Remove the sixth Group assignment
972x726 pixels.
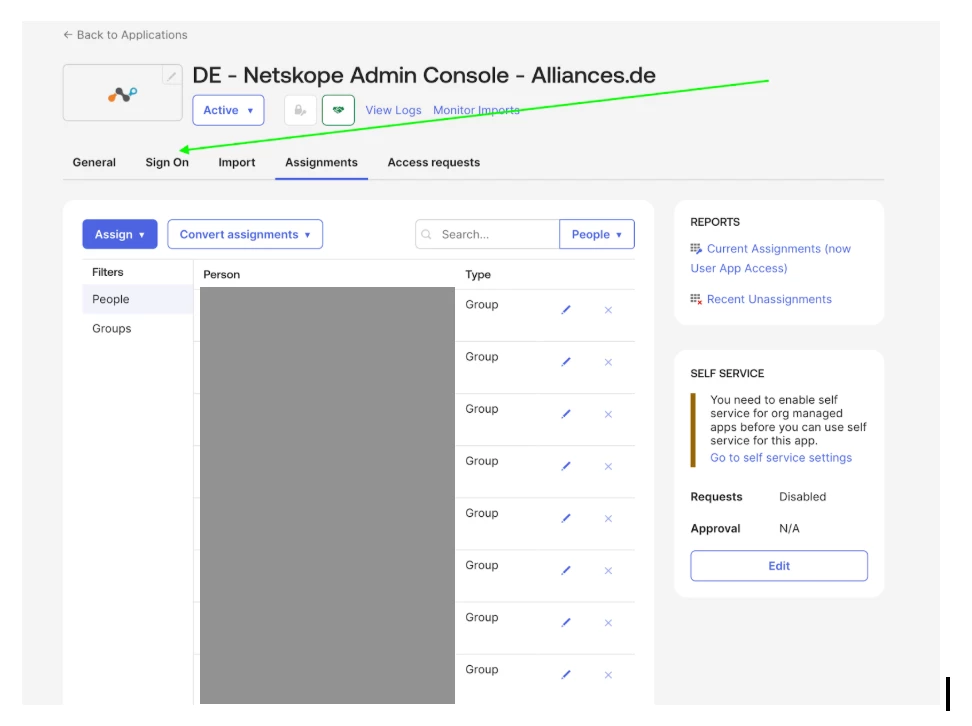(608, 570)
